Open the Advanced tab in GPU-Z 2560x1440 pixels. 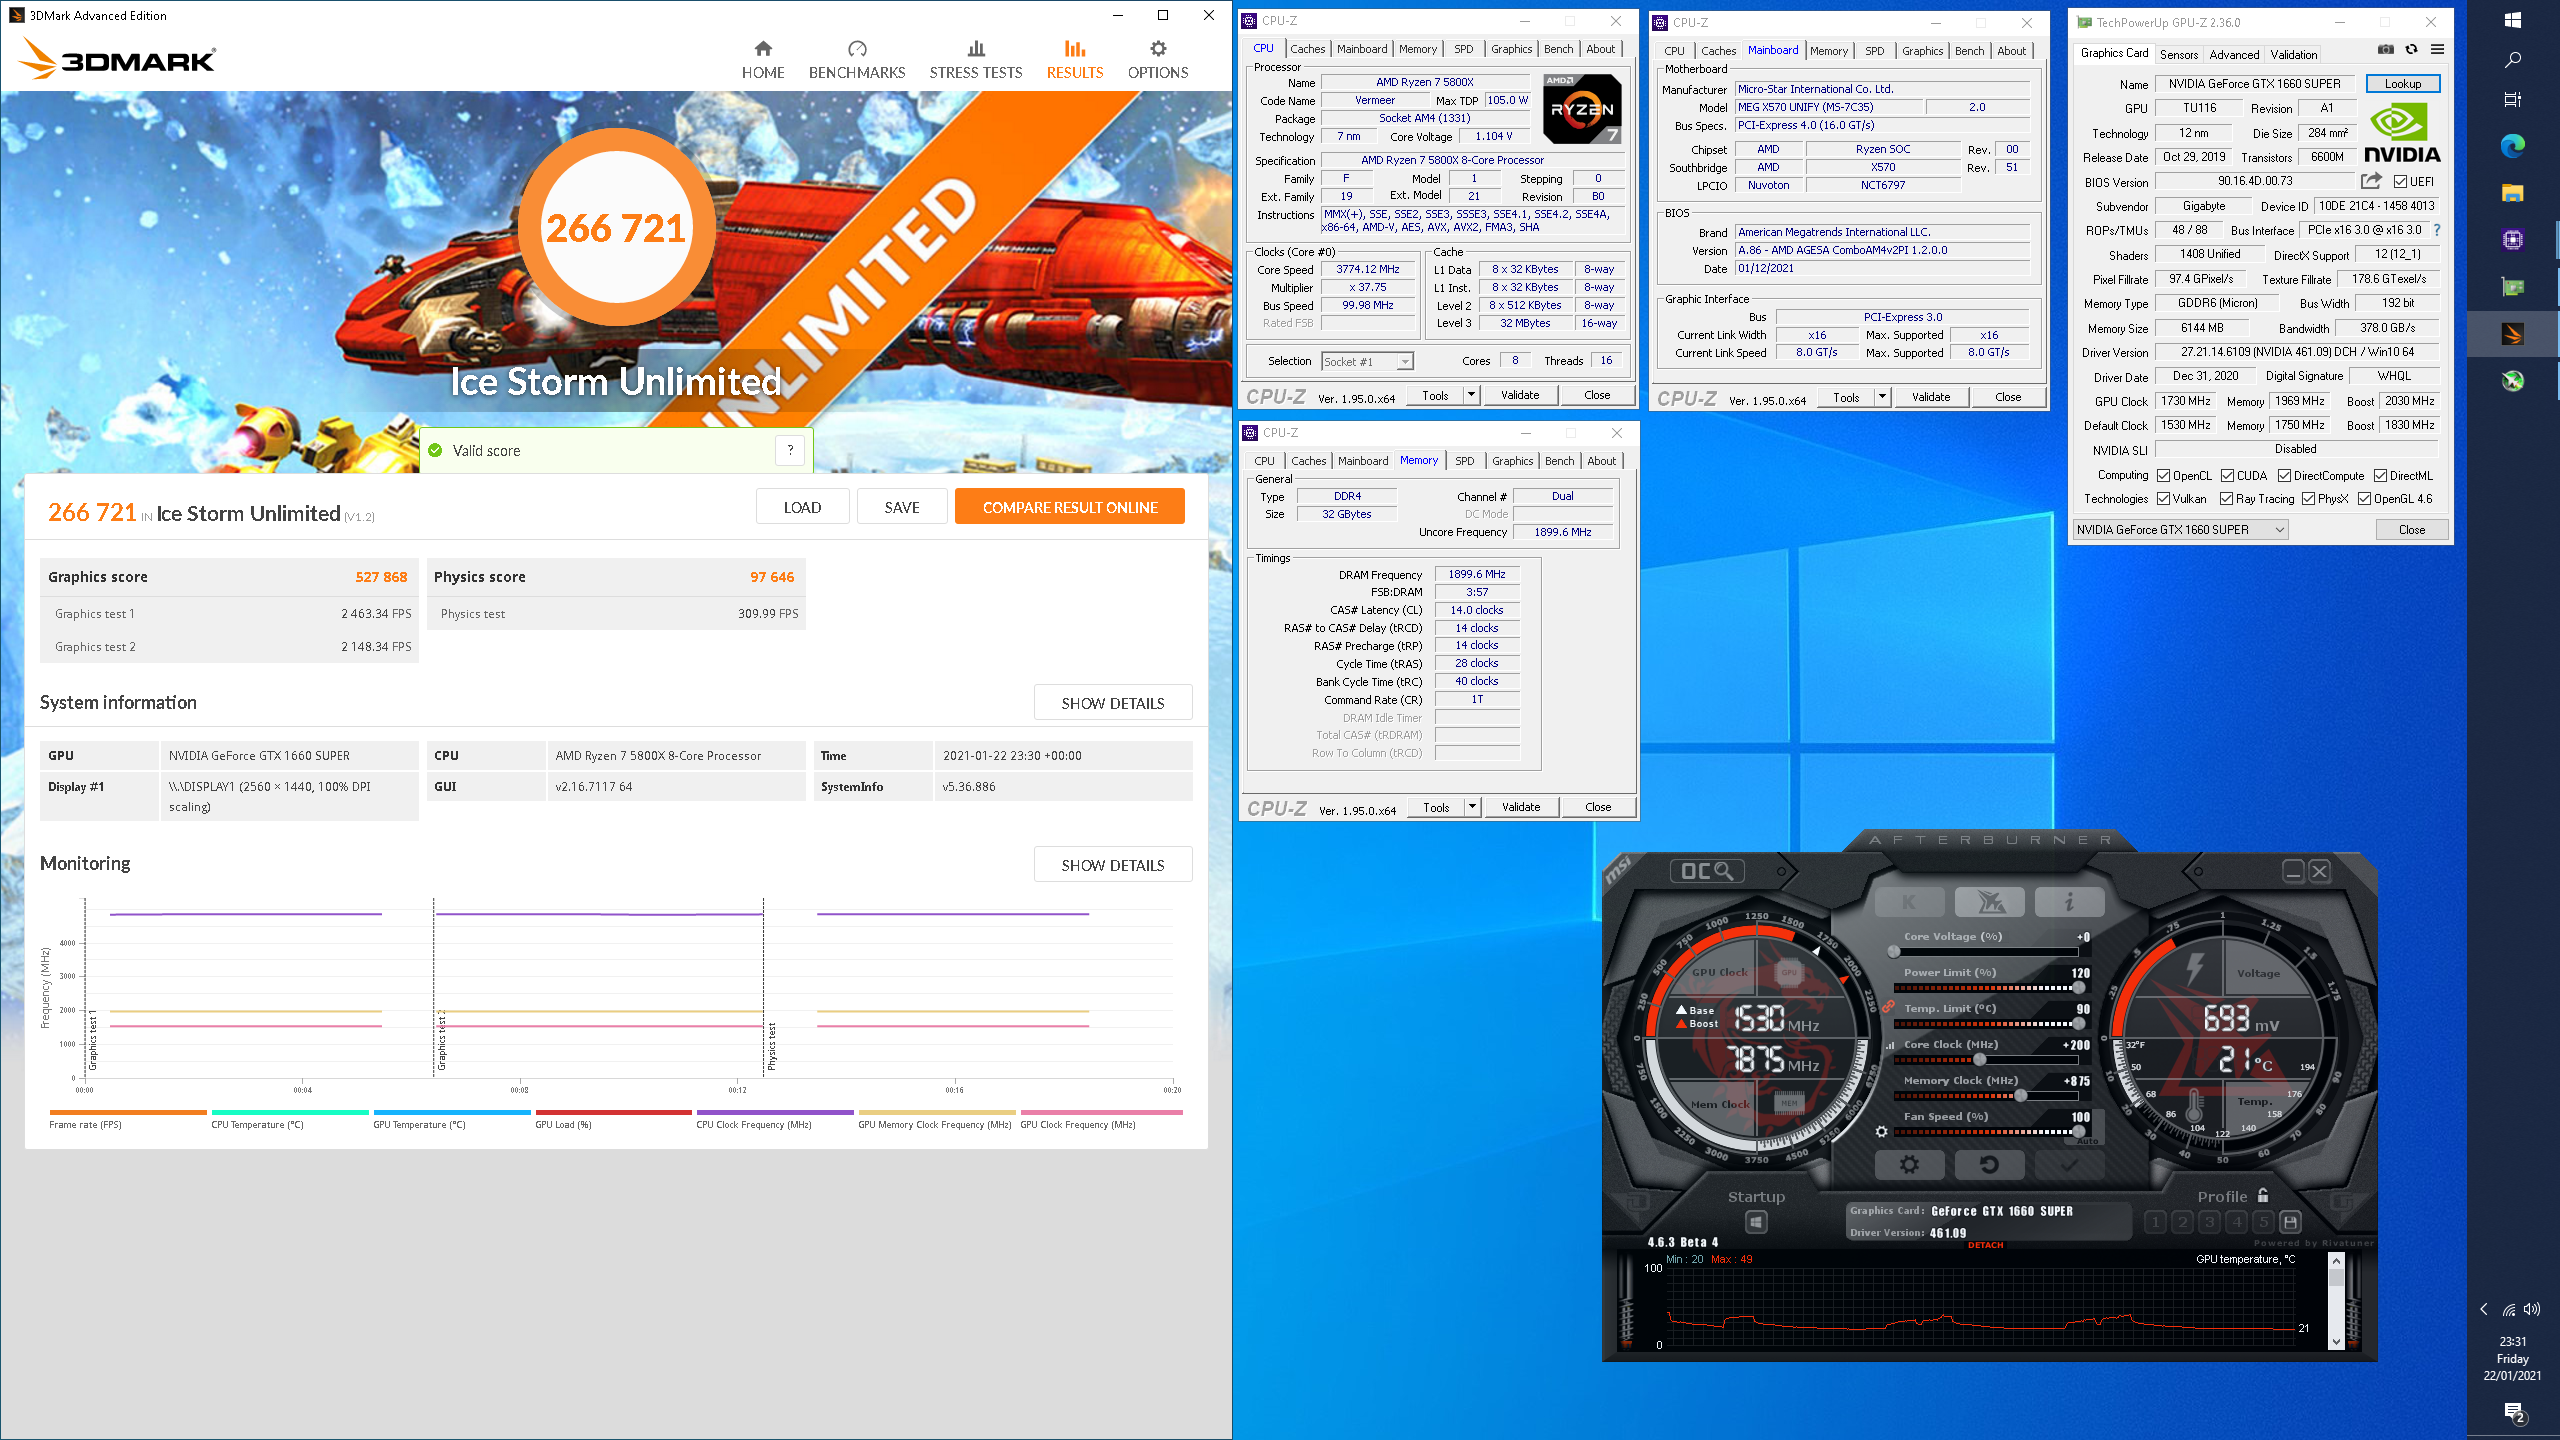[x=2234, y=55]
